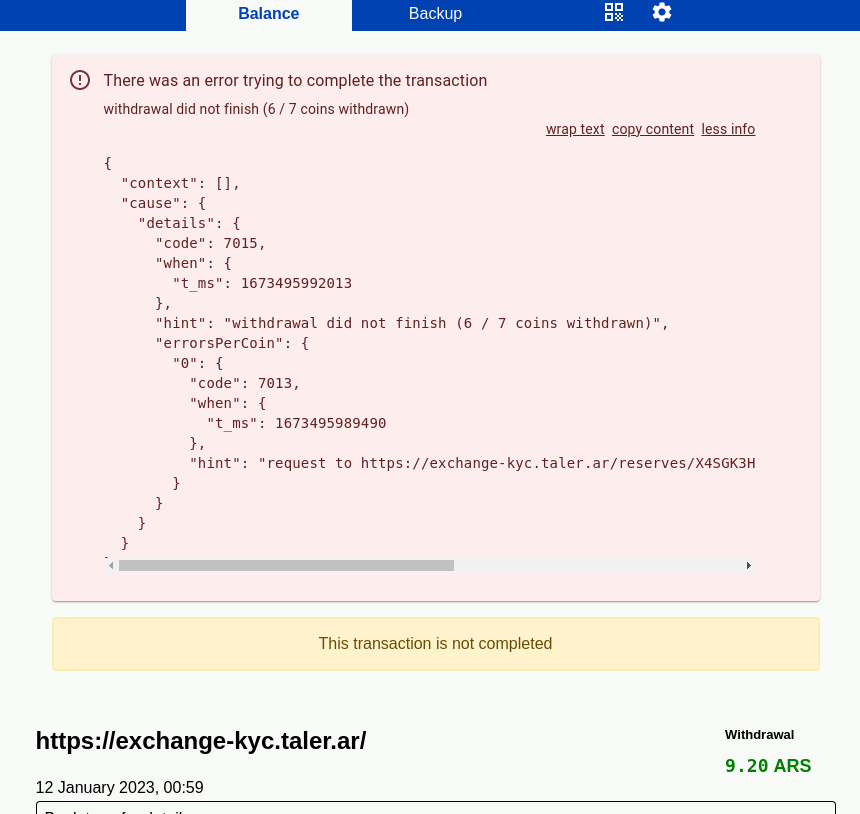Click the right arrow of the error scrollbar

749,566
